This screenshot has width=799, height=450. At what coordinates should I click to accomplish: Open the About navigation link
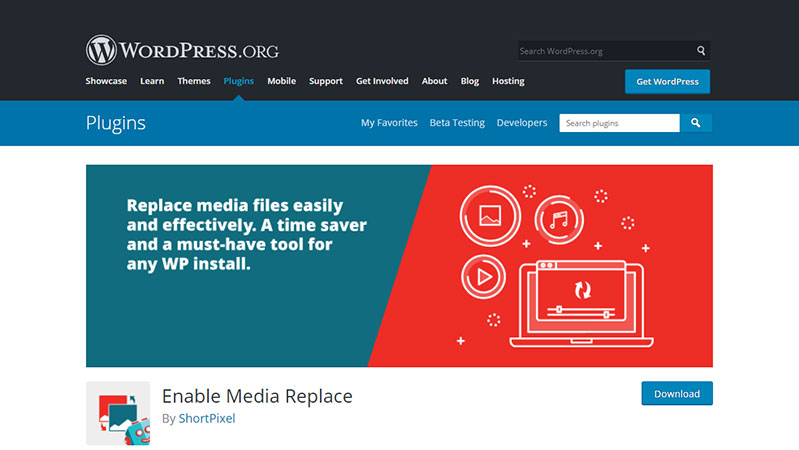pos(434,81)
